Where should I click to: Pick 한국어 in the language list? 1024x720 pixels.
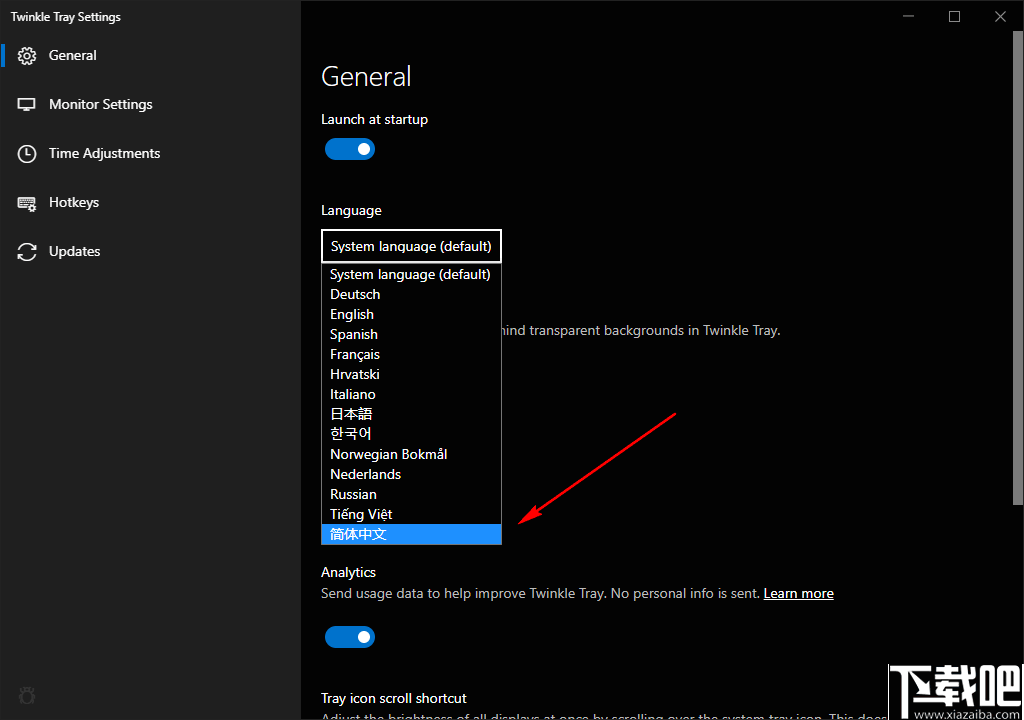[x=411, y=434]
